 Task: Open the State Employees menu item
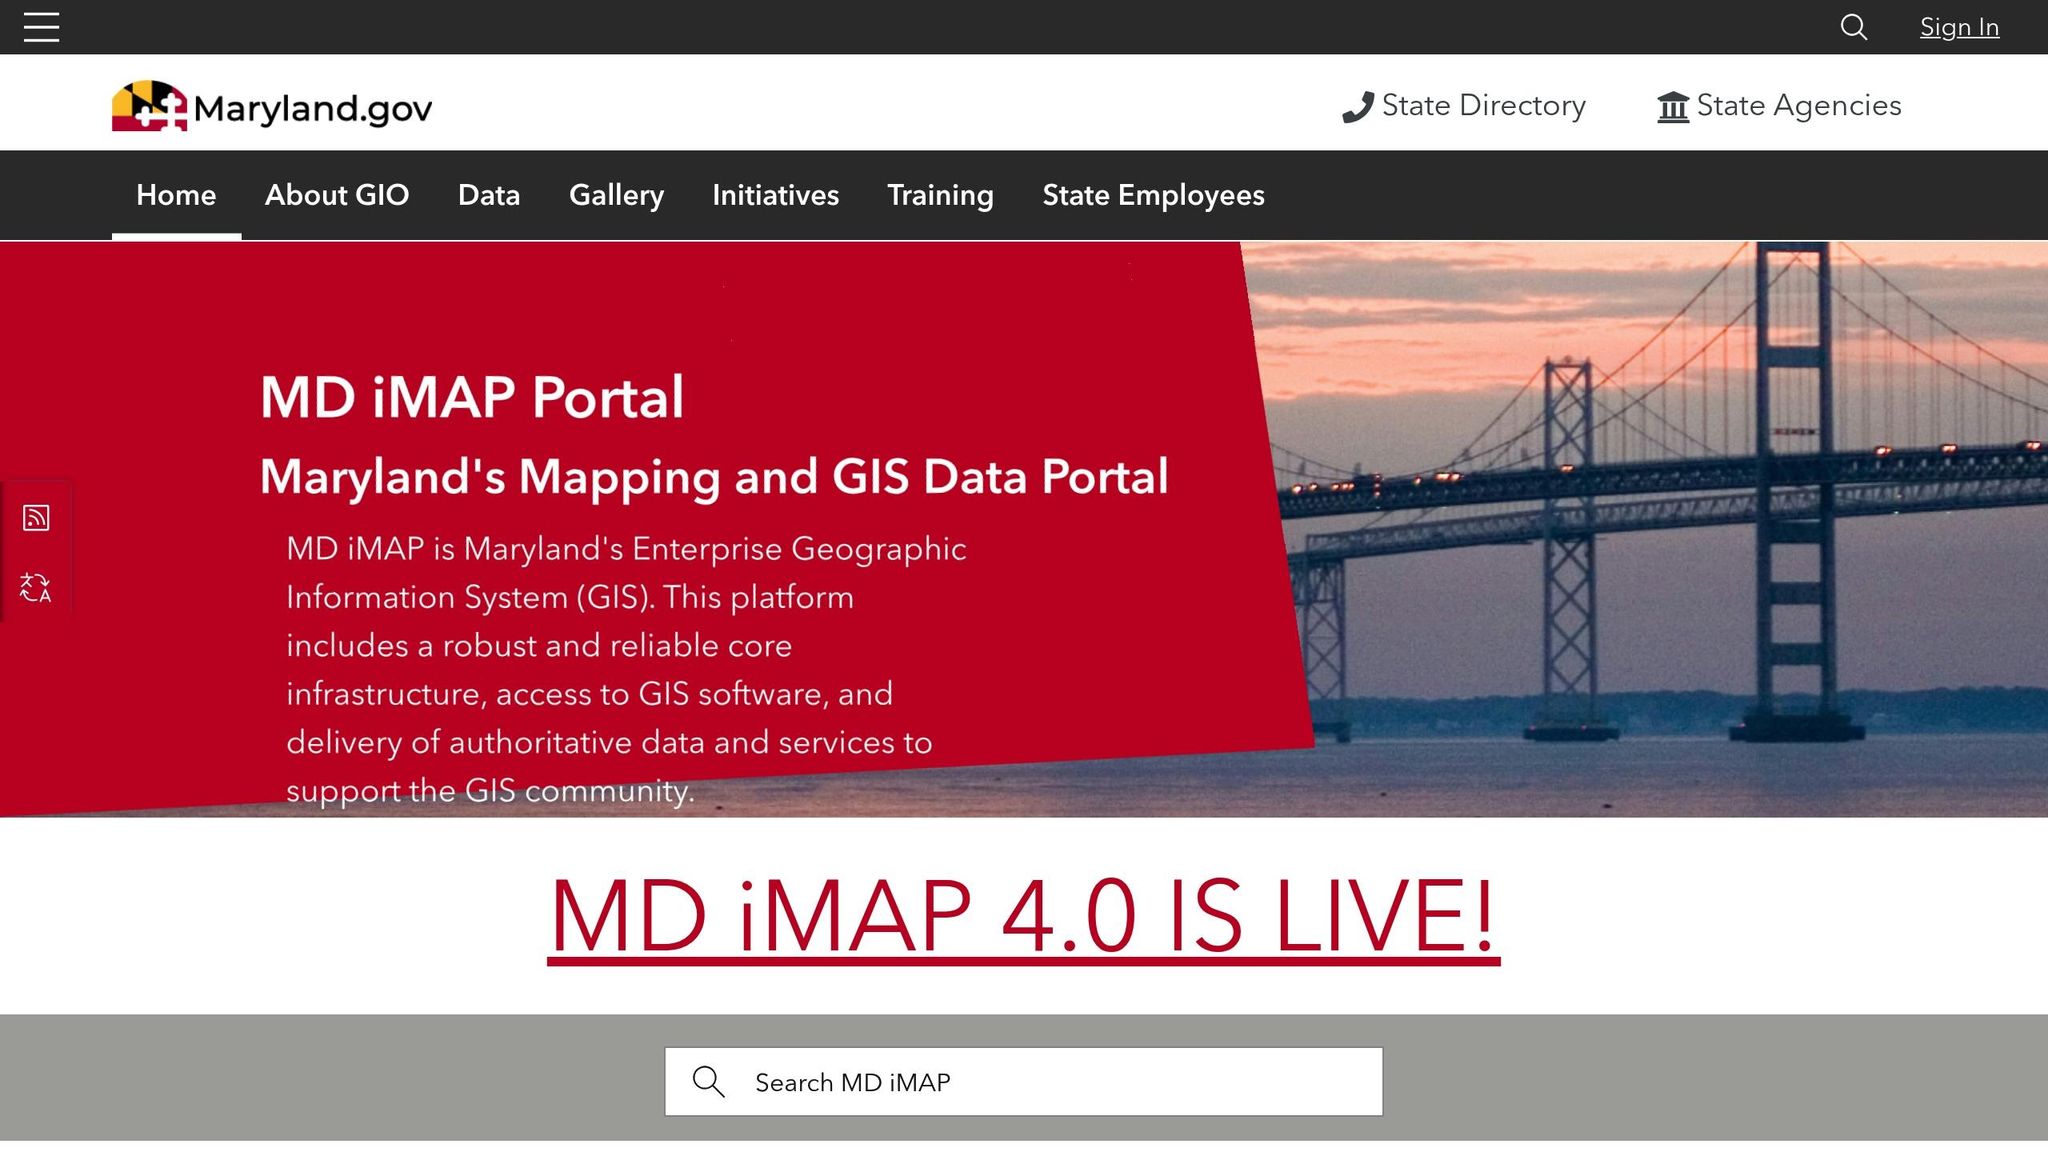1153,195
